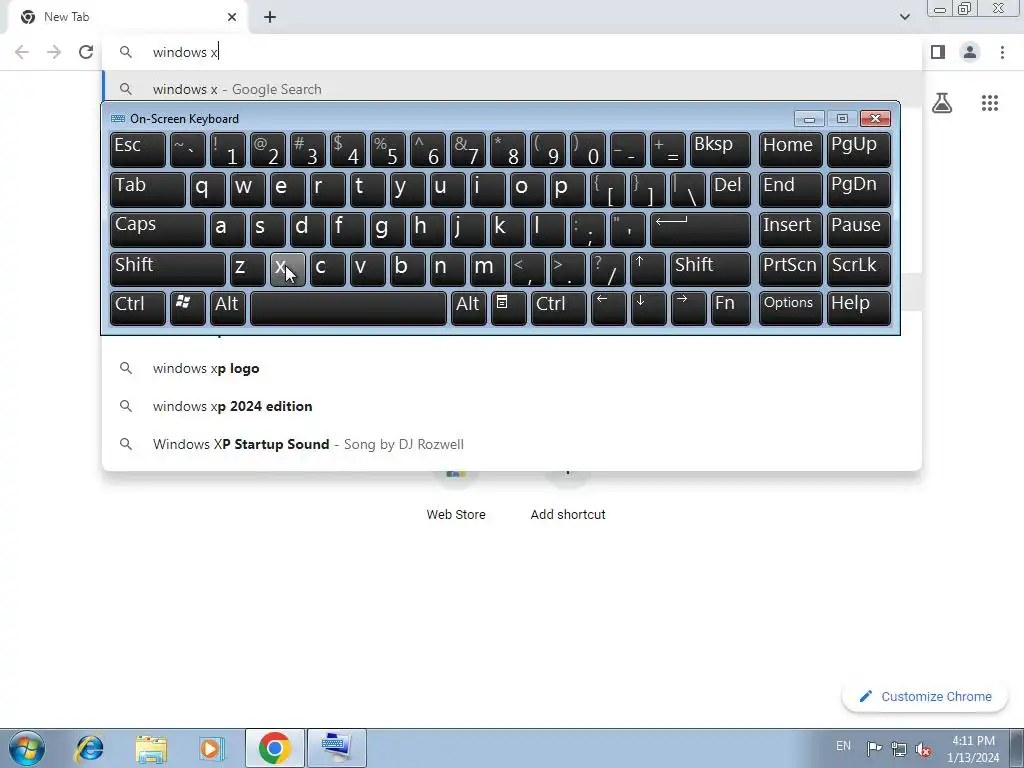Open the Windows Start orb
Image resolution: width=1024 pixels, height=768 pixels.
(27, 748)
